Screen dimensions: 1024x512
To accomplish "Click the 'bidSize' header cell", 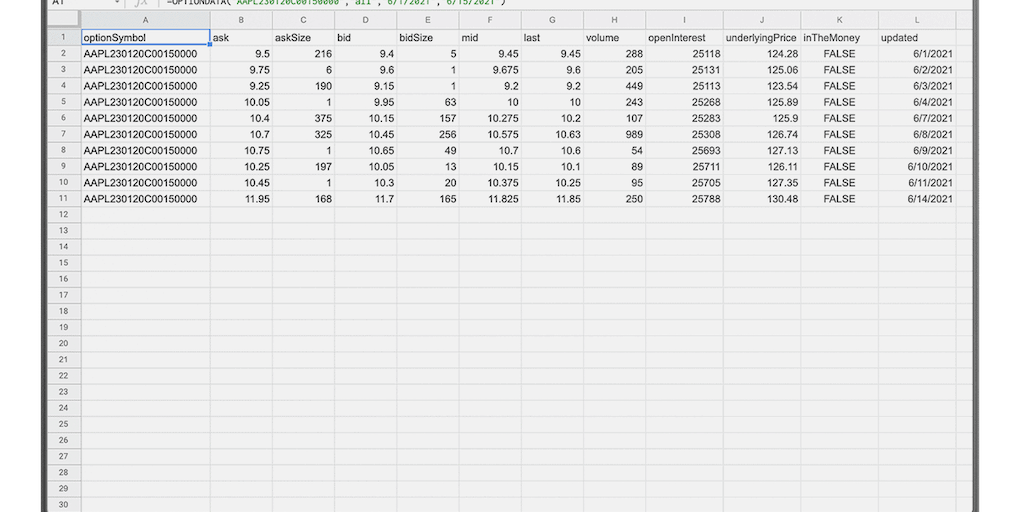I will 428,38.
